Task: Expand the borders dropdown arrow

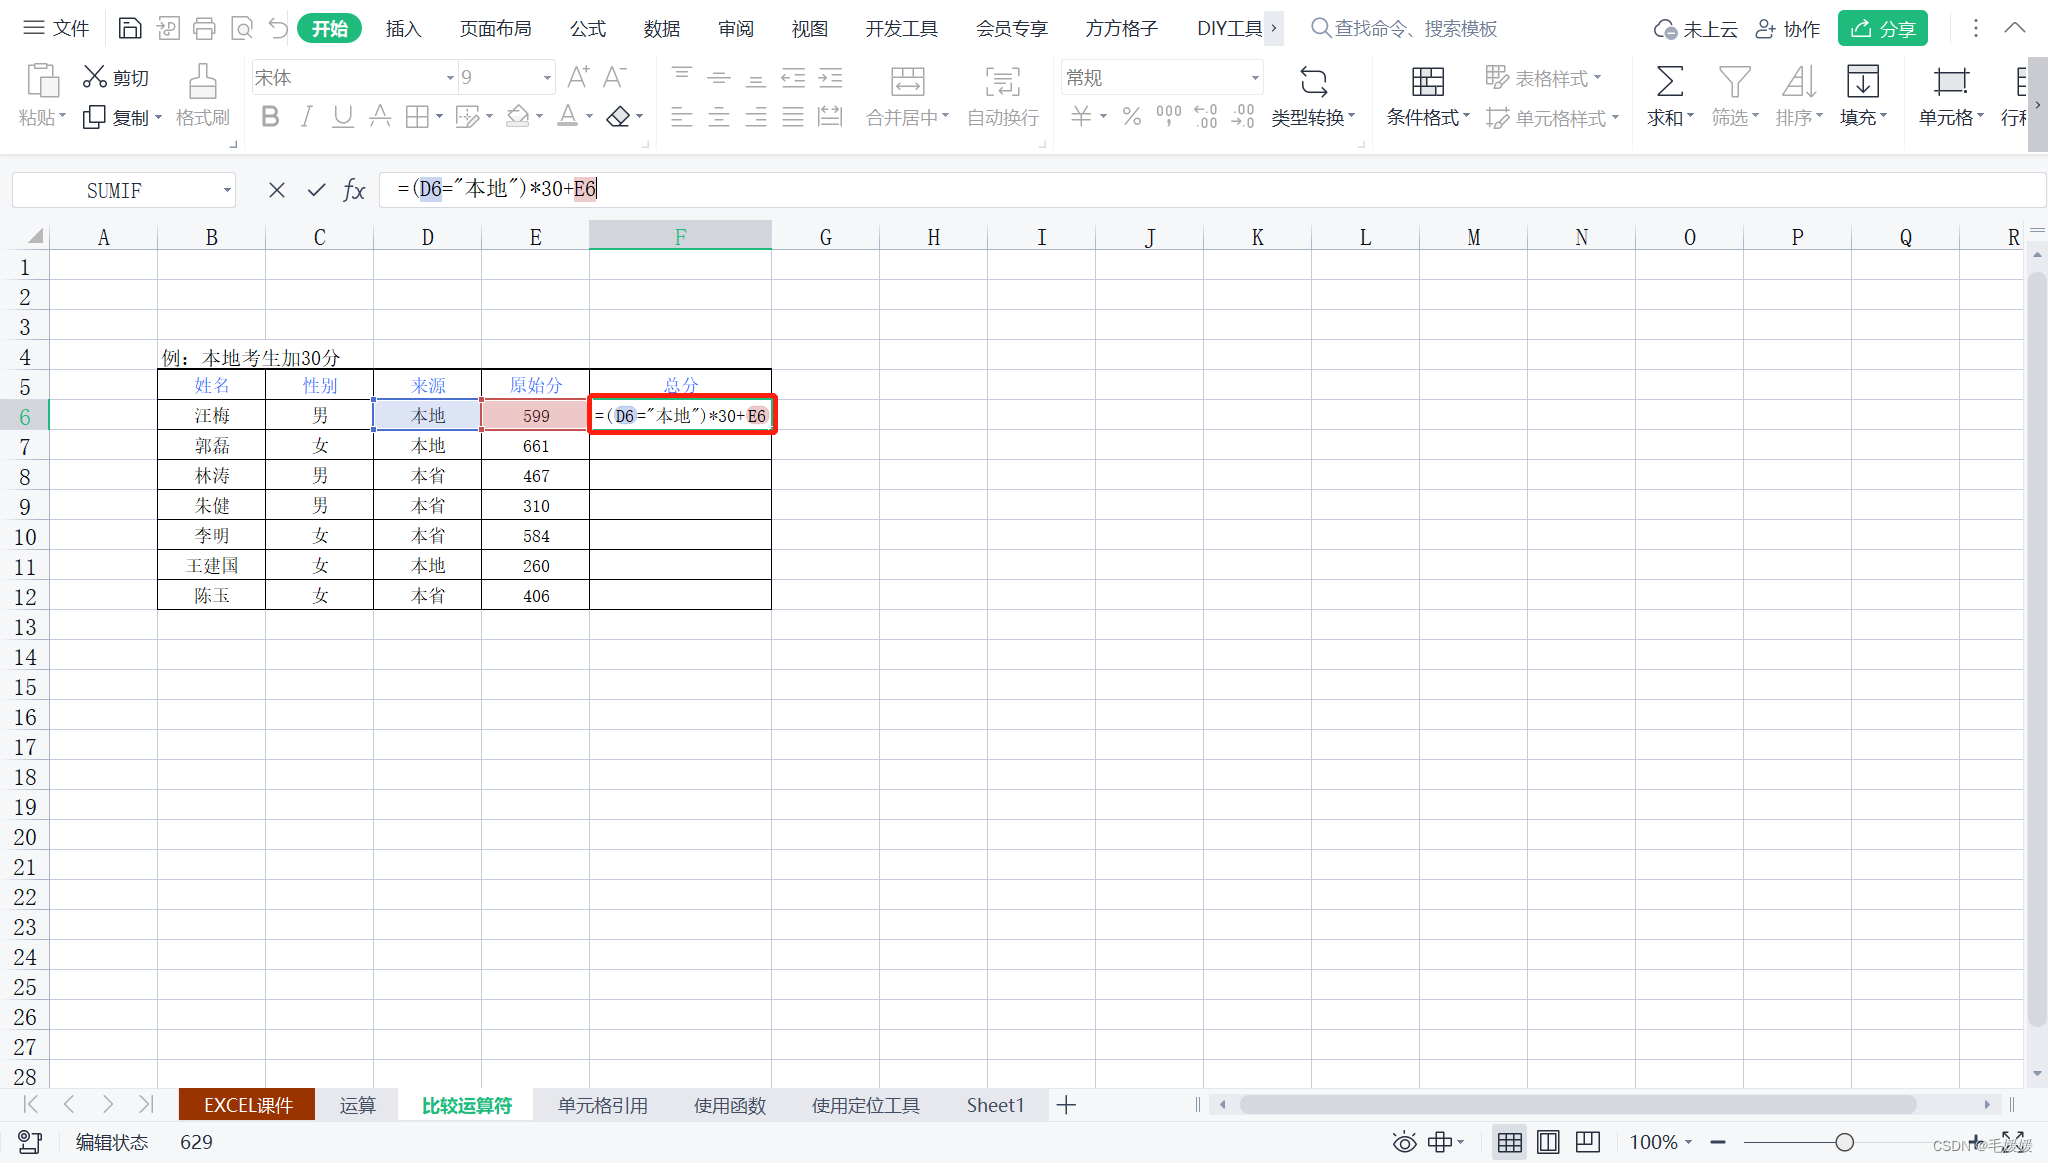Action: tap(439, 117)
